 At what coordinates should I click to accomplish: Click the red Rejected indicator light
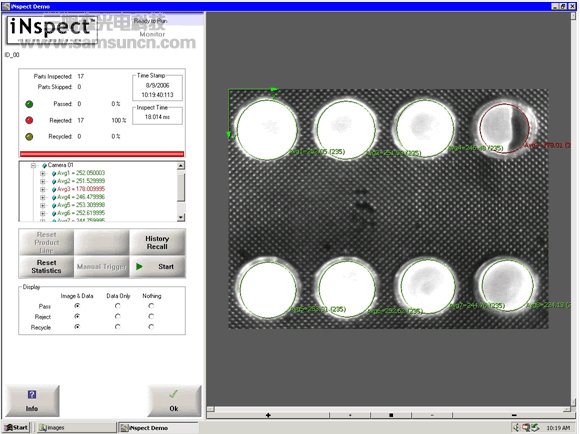[29, 120]
